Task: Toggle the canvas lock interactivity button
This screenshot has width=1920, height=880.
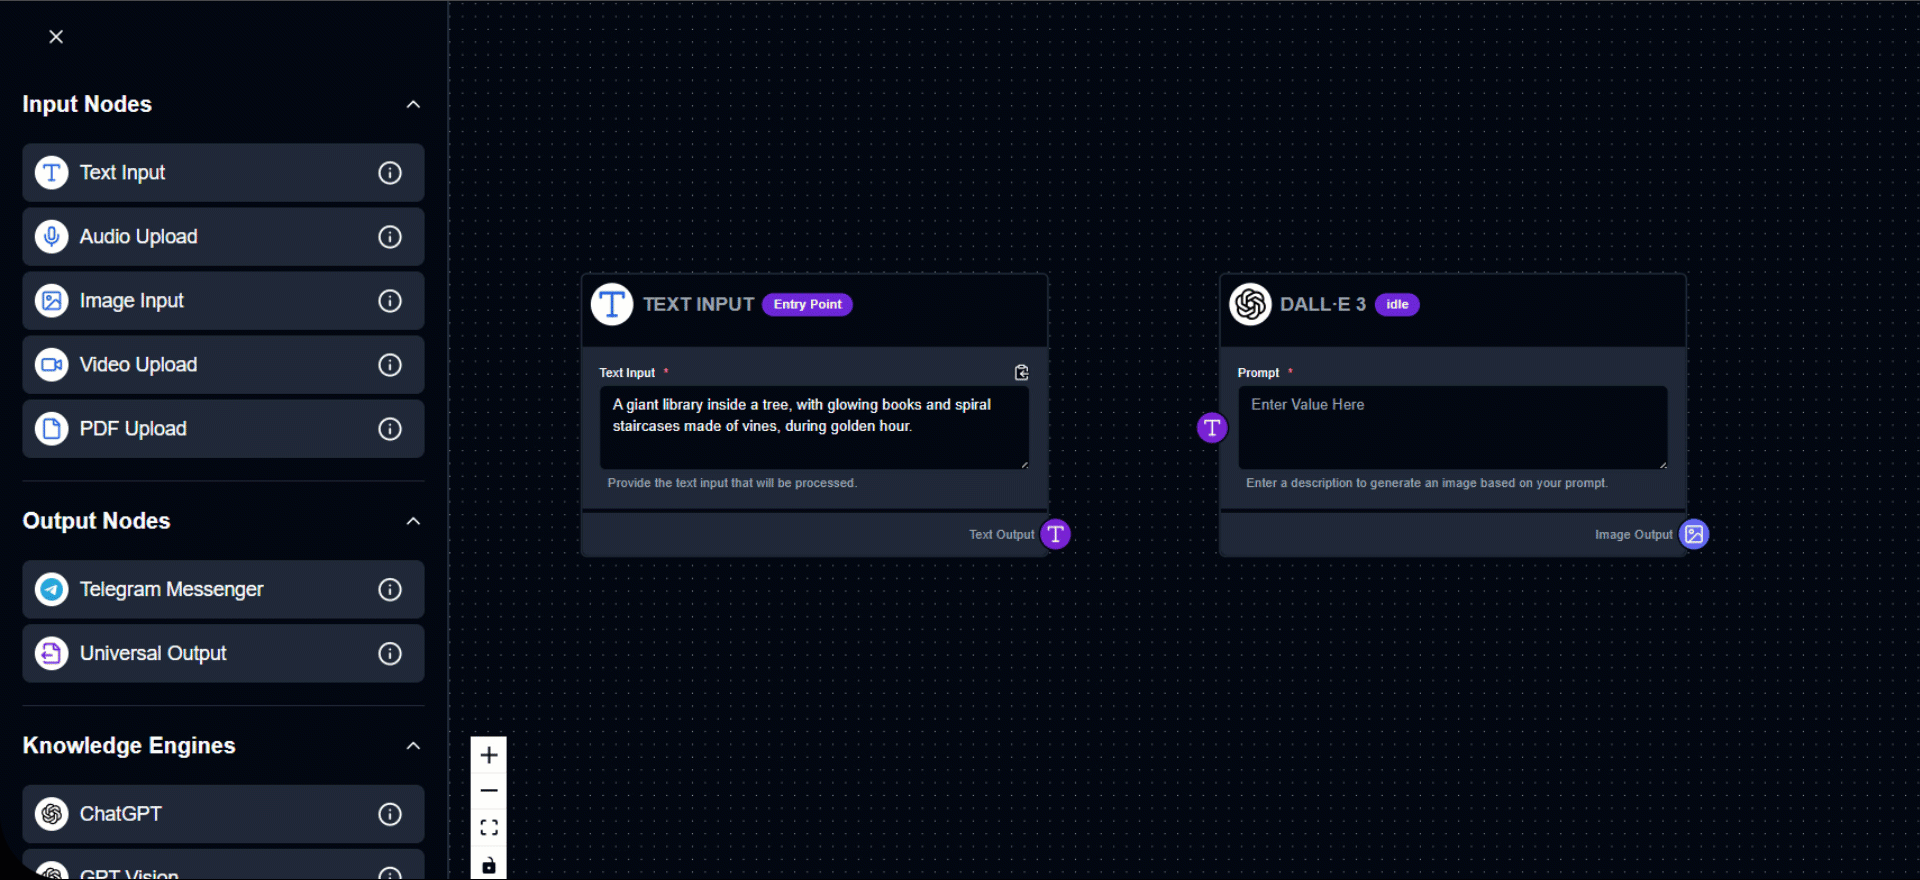Action: [489, 865]
